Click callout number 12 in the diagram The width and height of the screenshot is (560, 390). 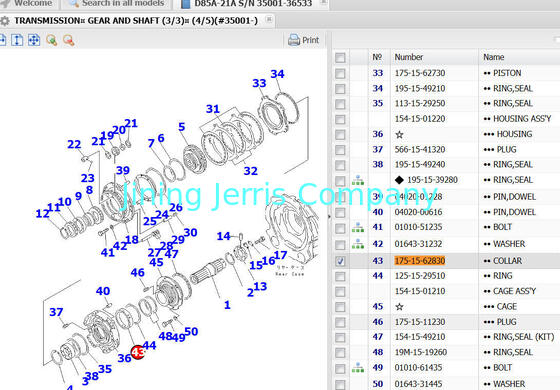click(42, 214)
